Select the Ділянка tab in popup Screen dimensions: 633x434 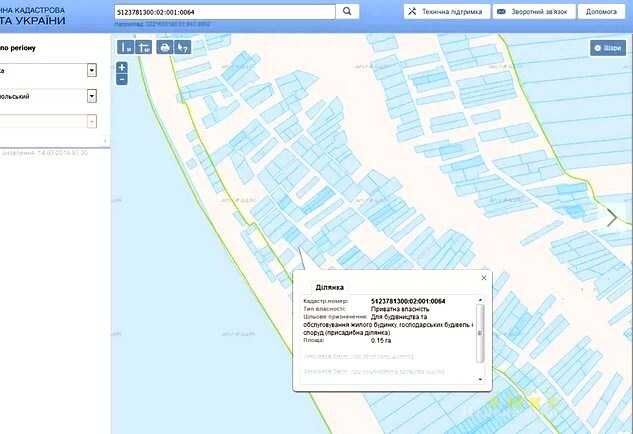(x=329, y=287)
